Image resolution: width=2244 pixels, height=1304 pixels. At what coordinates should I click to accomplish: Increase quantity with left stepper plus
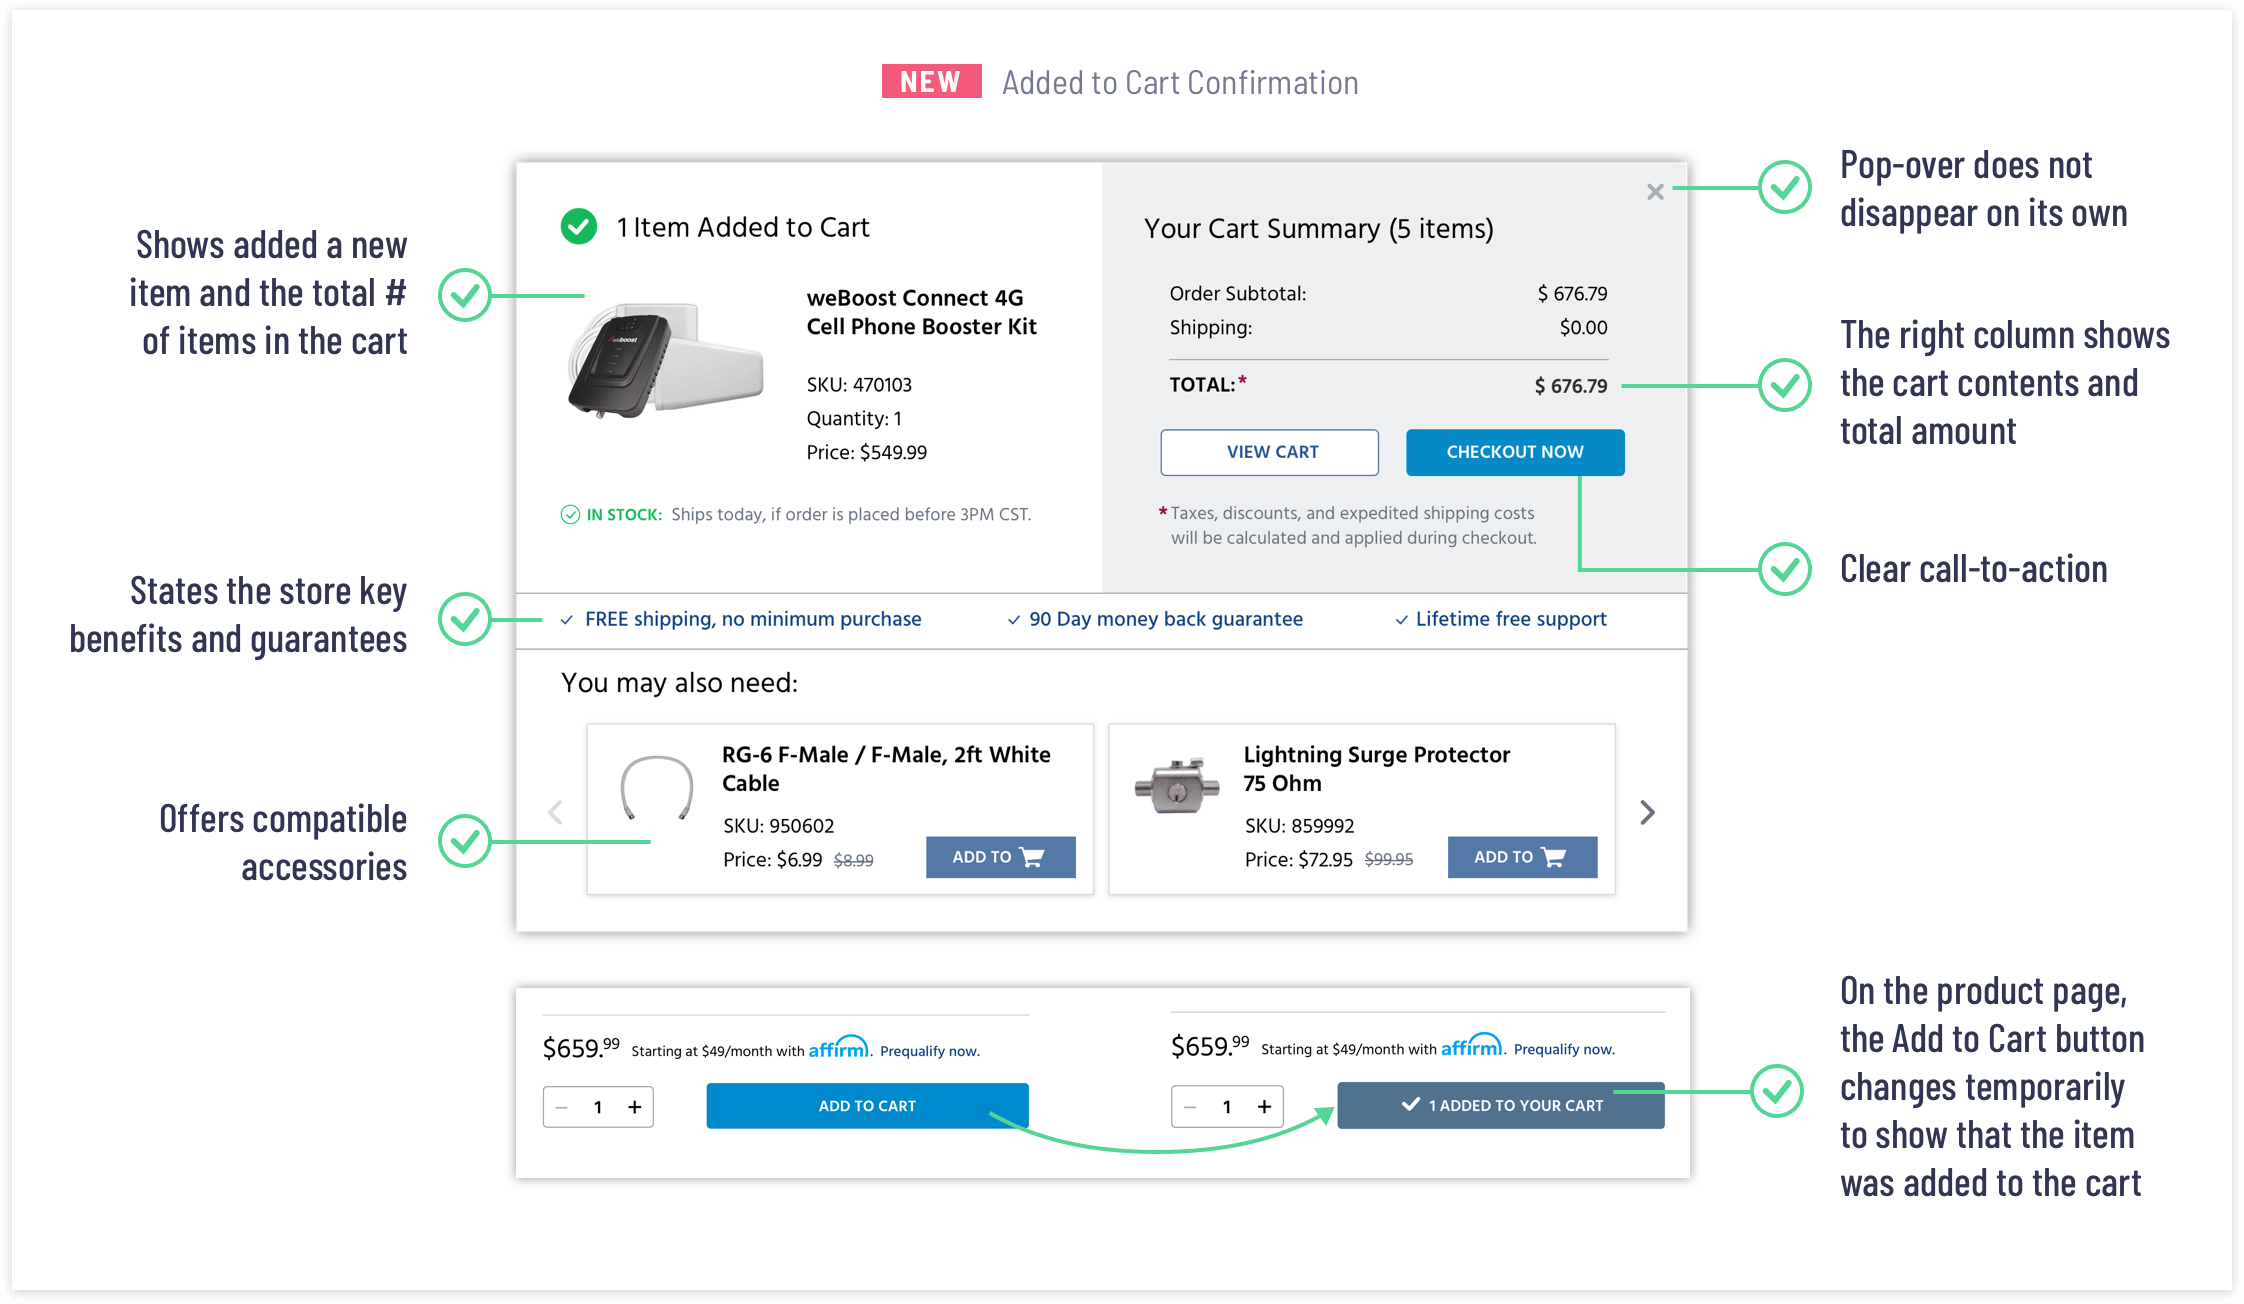click(x=634, y=1107)
